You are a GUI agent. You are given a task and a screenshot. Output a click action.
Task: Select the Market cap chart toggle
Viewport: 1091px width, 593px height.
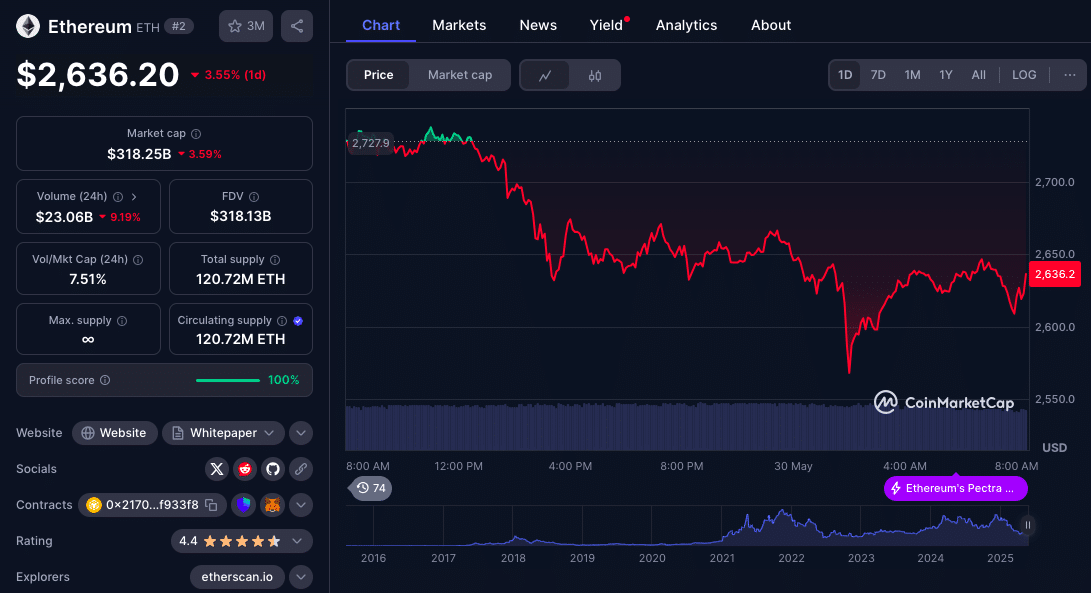point(460,75)
